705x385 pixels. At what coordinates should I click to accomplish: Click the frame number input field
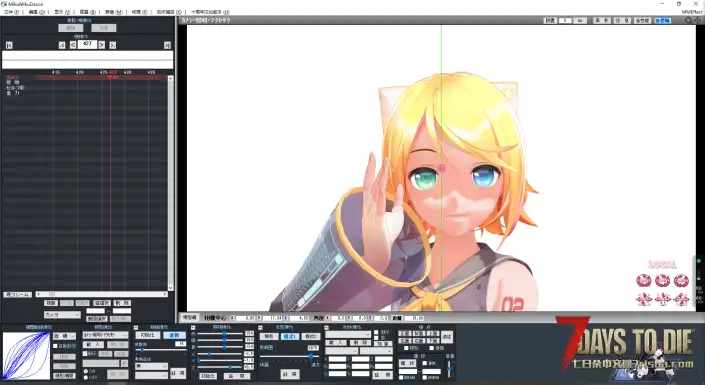87,45
